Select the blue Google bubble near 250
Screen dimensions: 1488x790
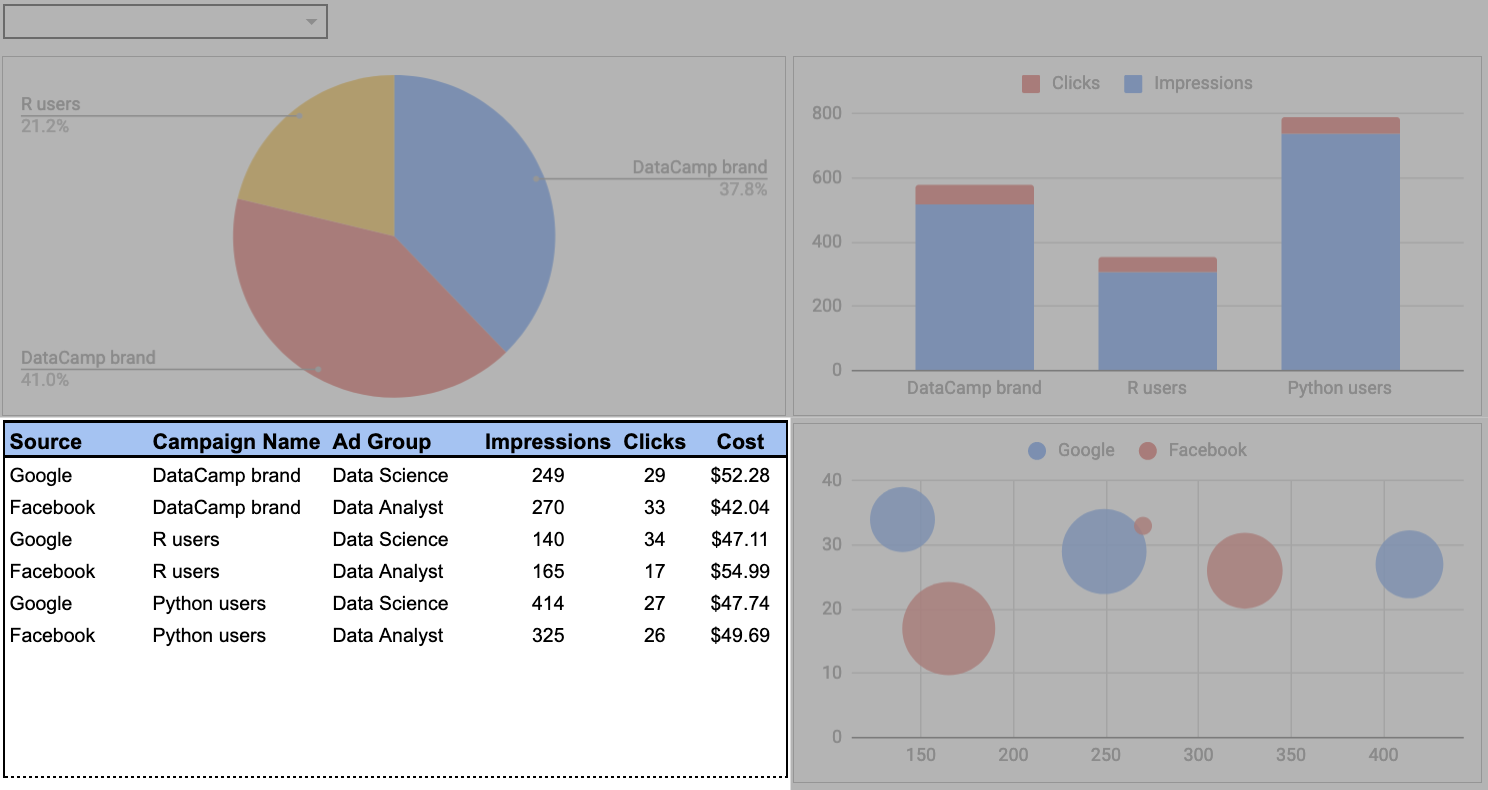1104,551
